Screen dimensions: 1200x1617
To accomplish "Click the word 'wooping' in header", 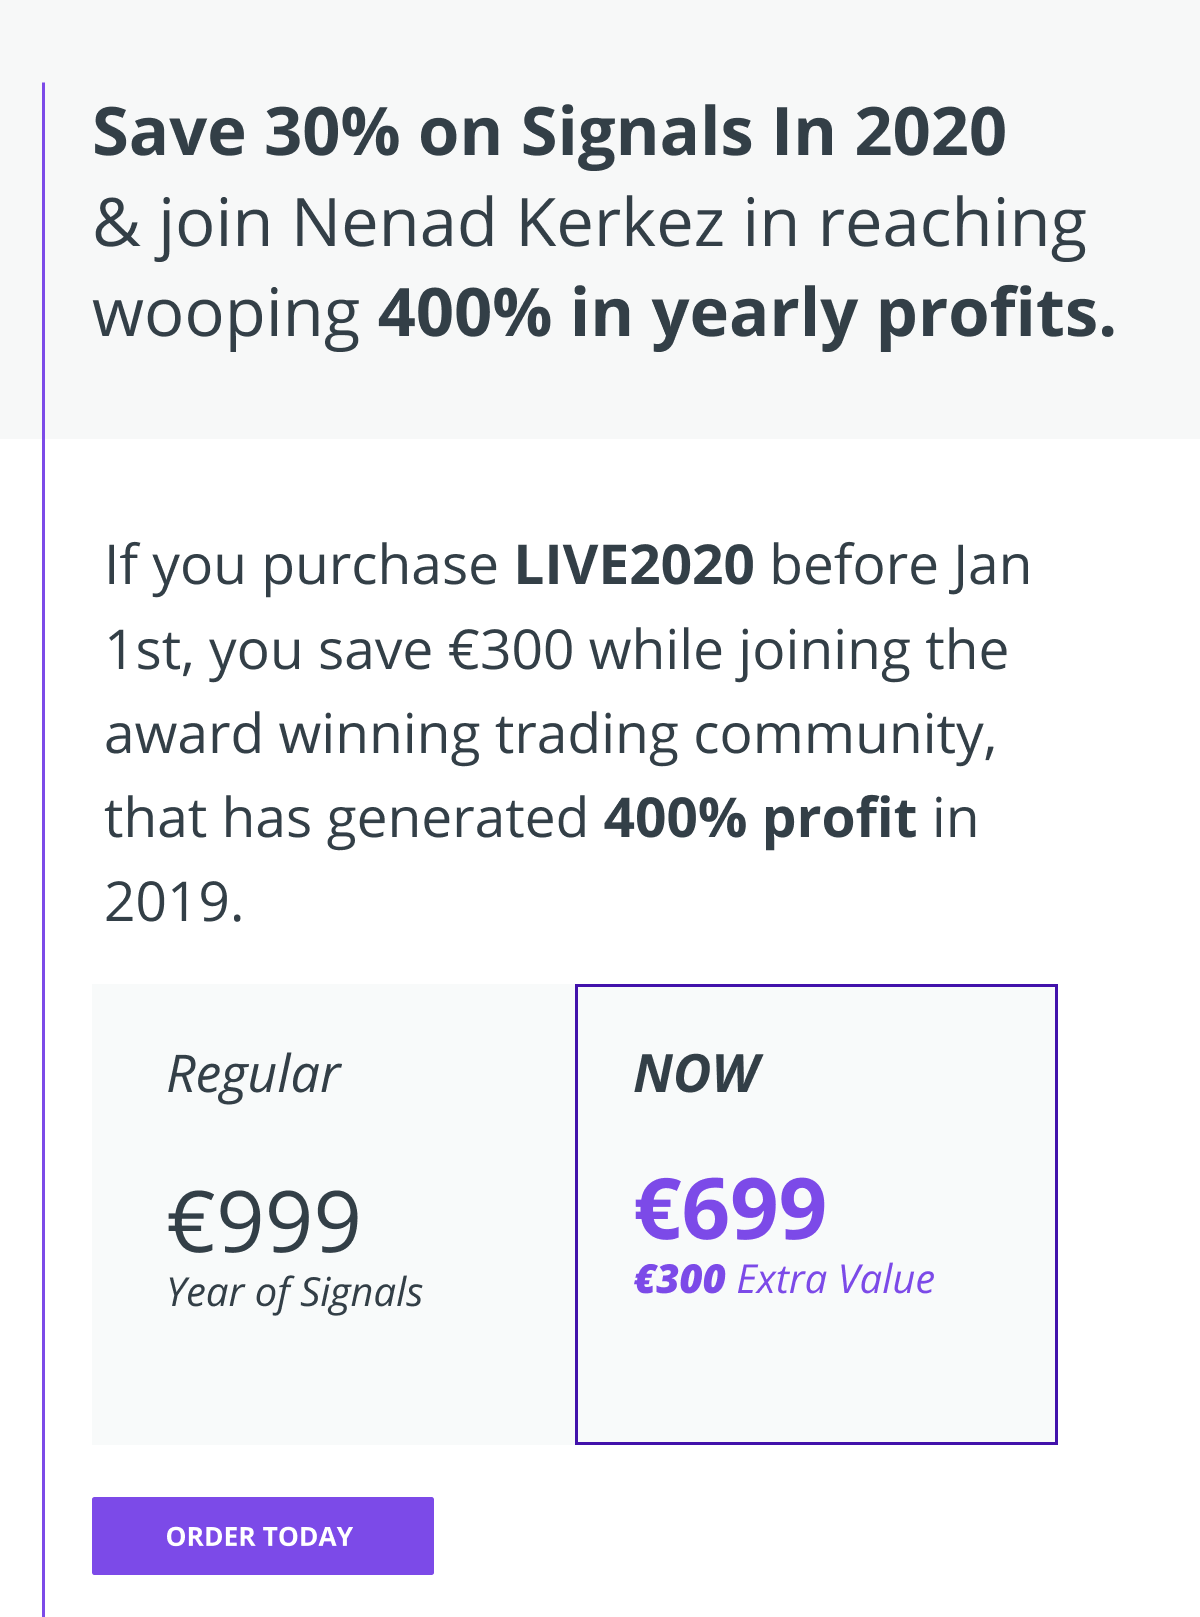I will pyautogui.click(x=226, y=315).
